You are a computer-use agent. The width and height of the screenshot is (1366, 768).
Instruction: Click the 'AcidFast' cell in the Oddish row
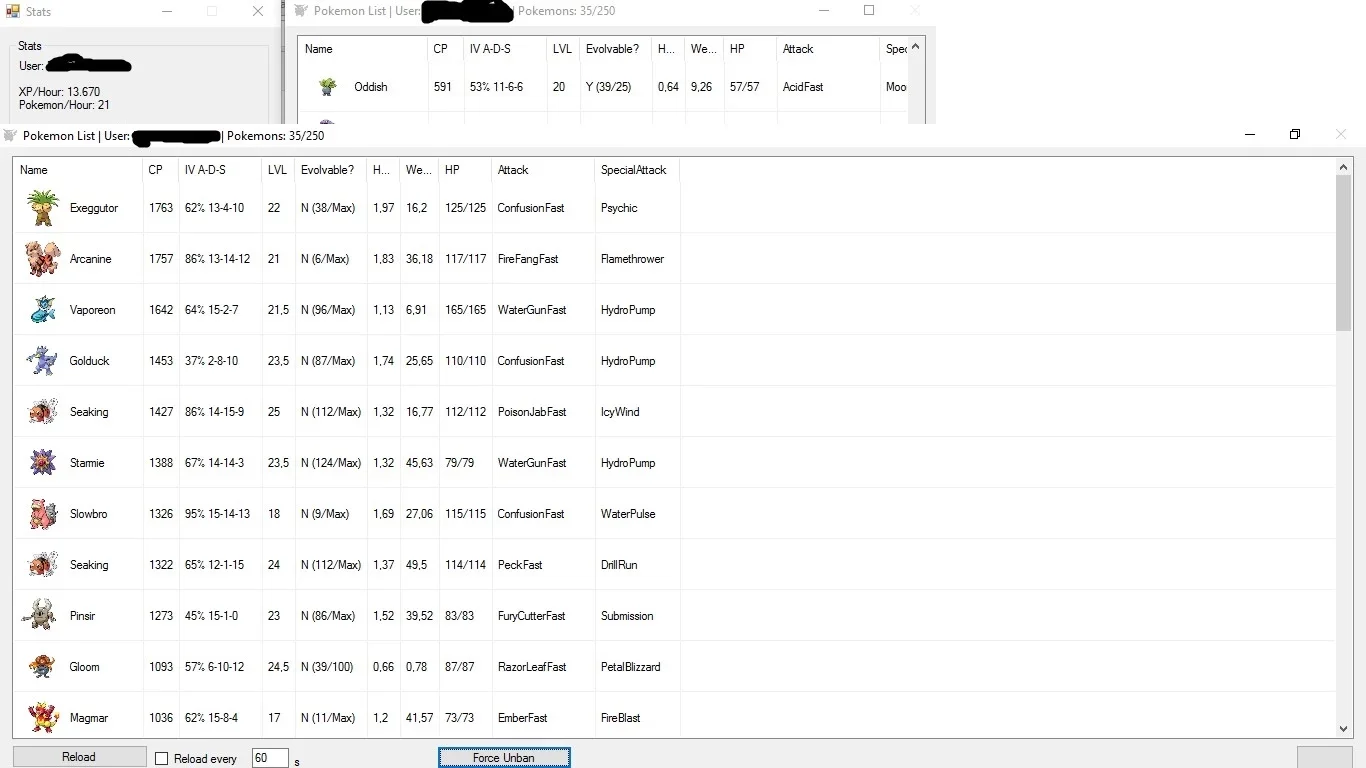pyautogui.click(x=803, y=87)
